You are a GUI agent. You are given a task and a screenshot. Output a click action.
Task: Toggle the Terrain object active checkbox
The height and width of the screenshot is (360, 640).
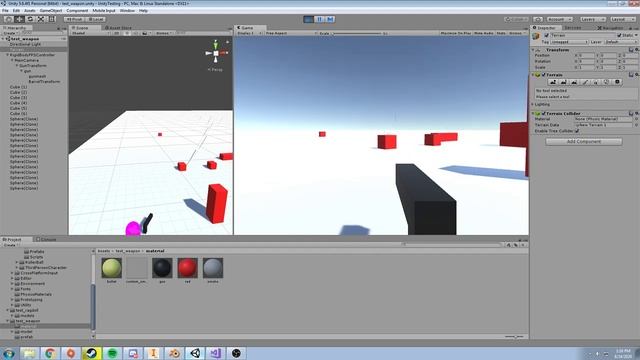[x=547, y=36]
